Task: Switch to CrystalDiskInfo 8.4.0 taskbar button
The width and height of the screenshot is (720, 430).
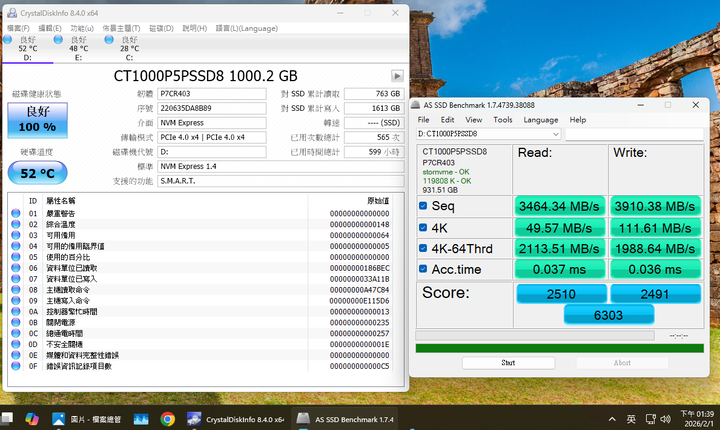Action: (x=236, y=419)
